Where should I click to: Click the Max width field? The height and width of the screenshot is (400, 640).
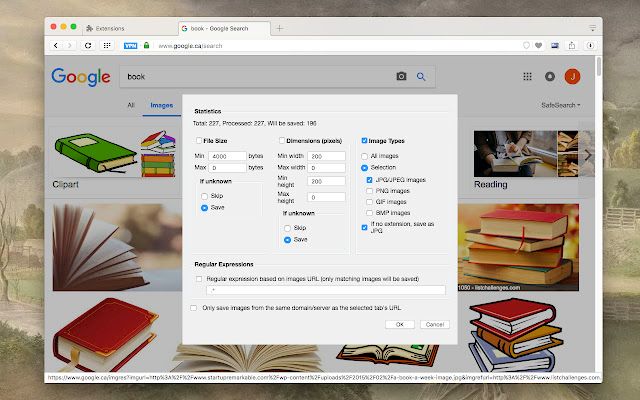pos(326,168)
